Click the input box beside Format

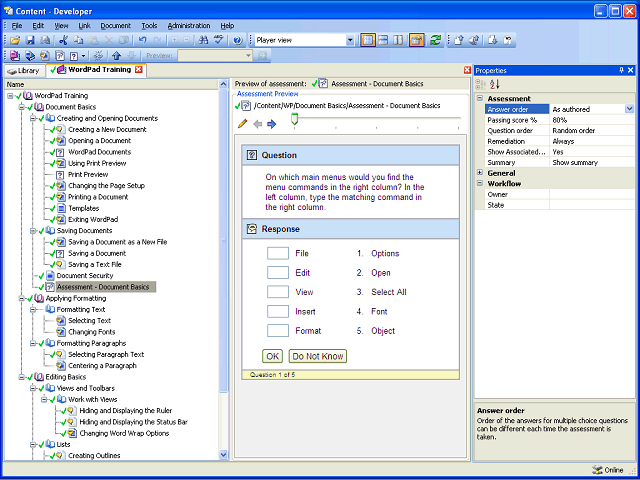point(278,331)
